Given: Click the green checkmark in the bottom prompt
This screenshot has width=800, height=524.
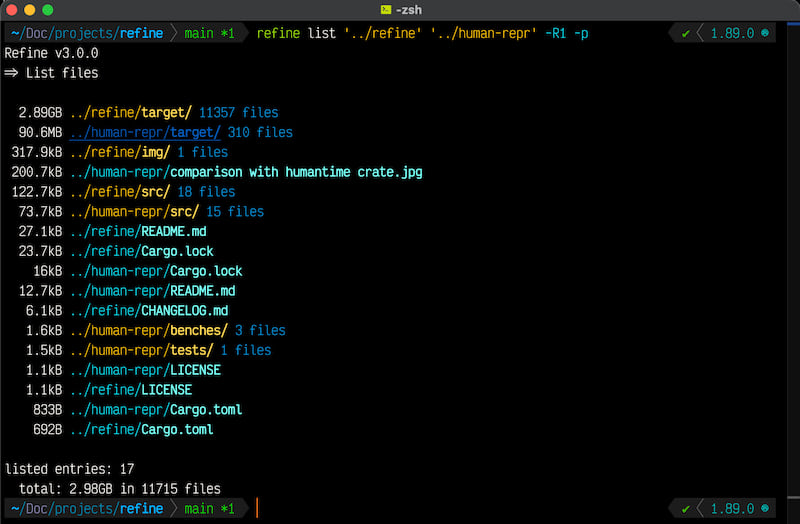Looking at the screenshot, I should (686, 509).
